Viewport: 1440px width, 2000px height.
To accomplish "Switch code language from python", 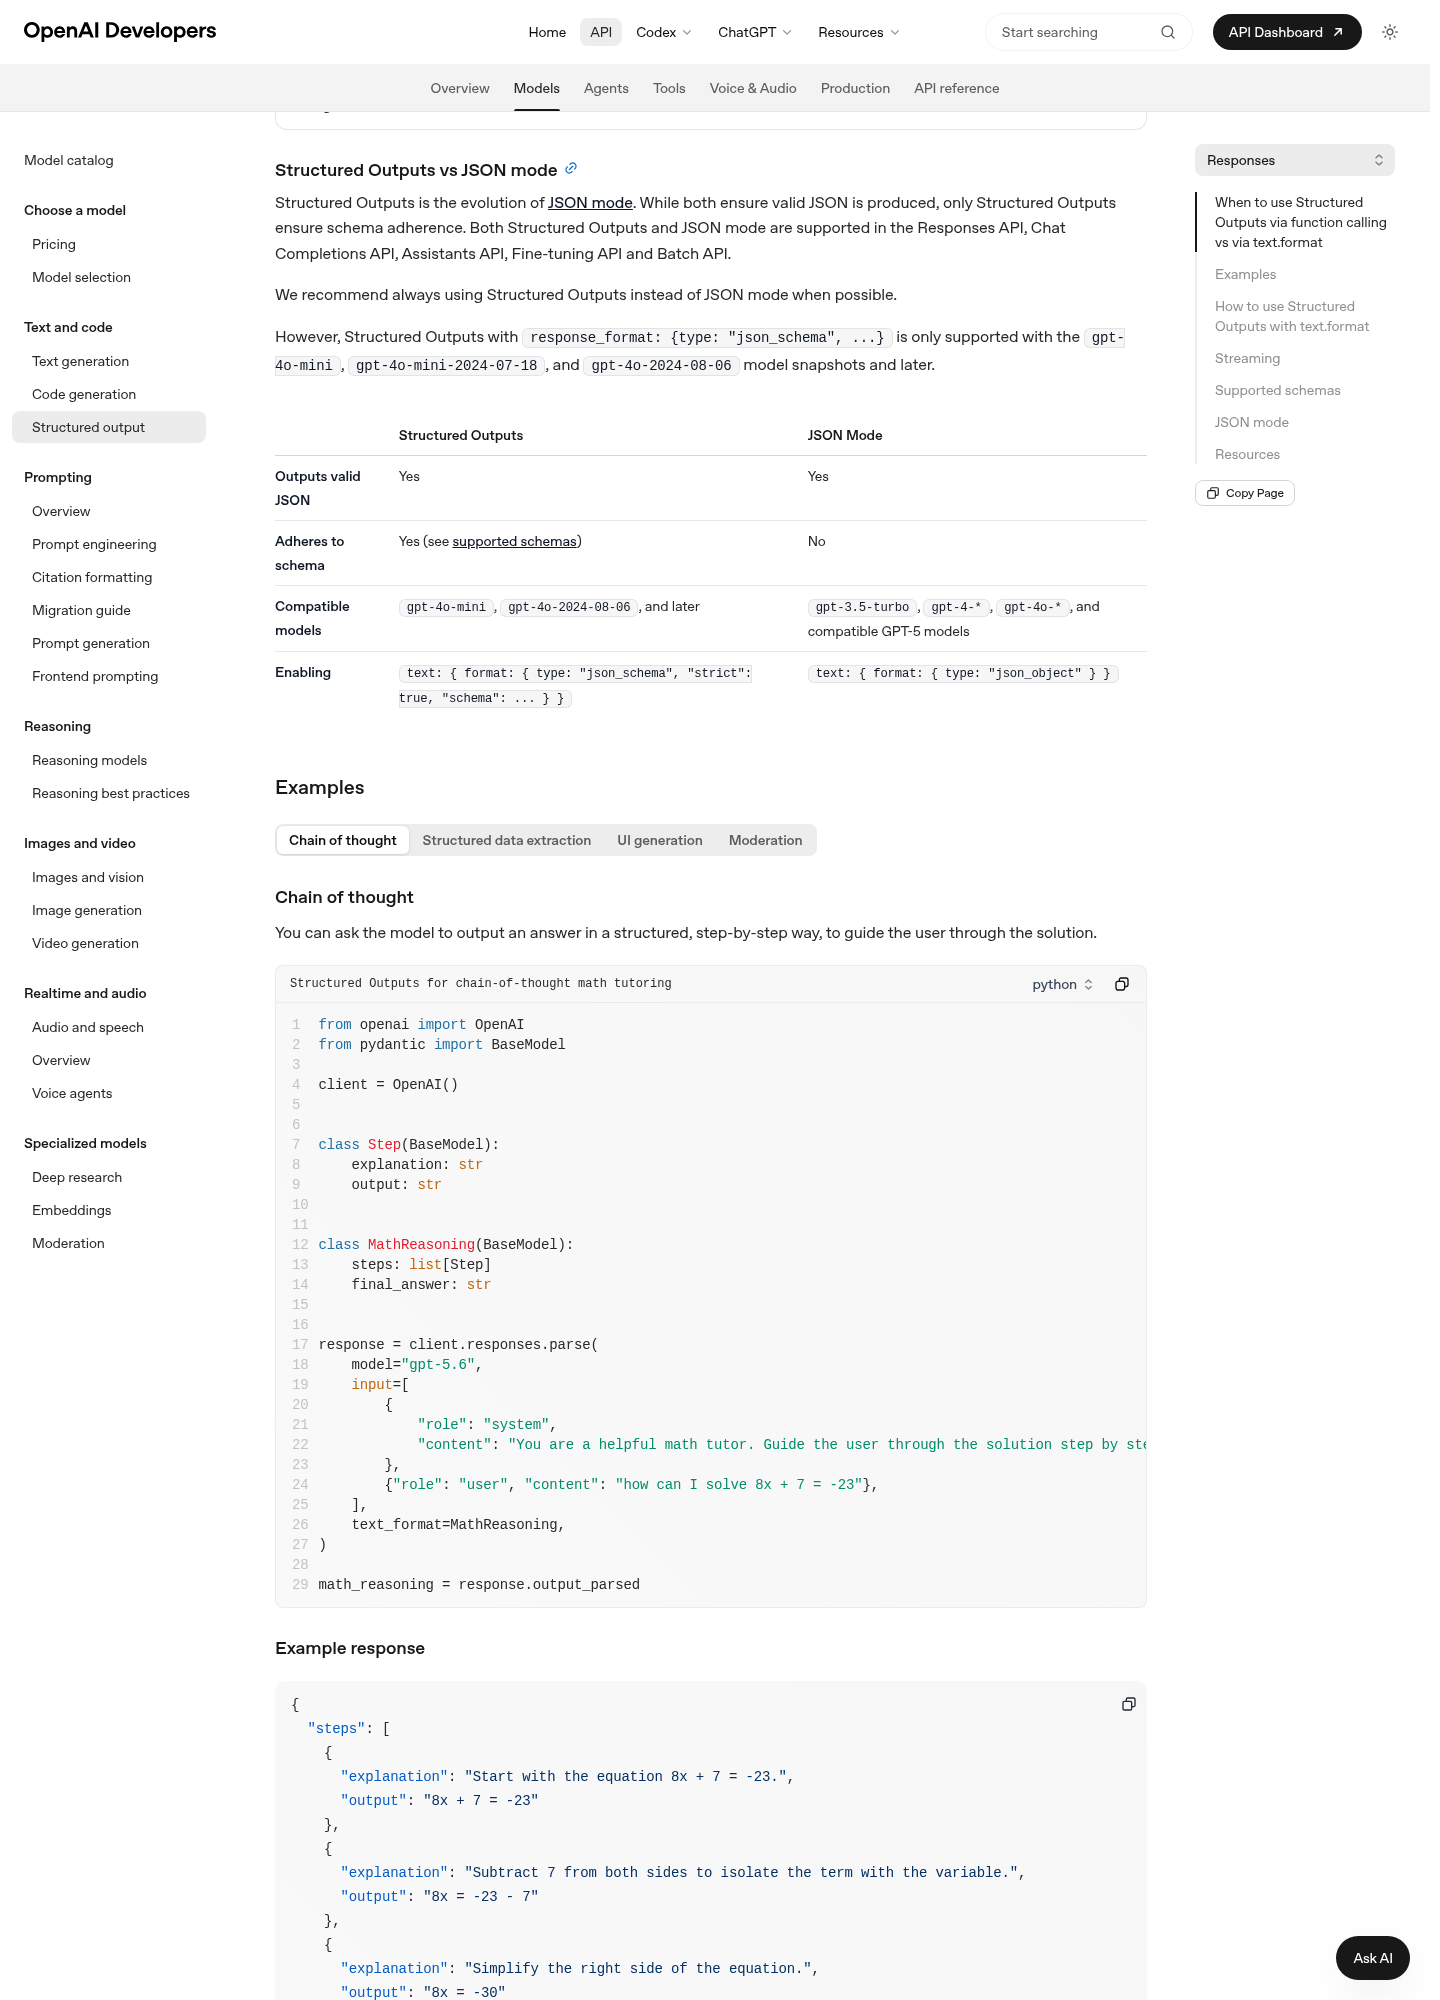I will [1063, 984].
